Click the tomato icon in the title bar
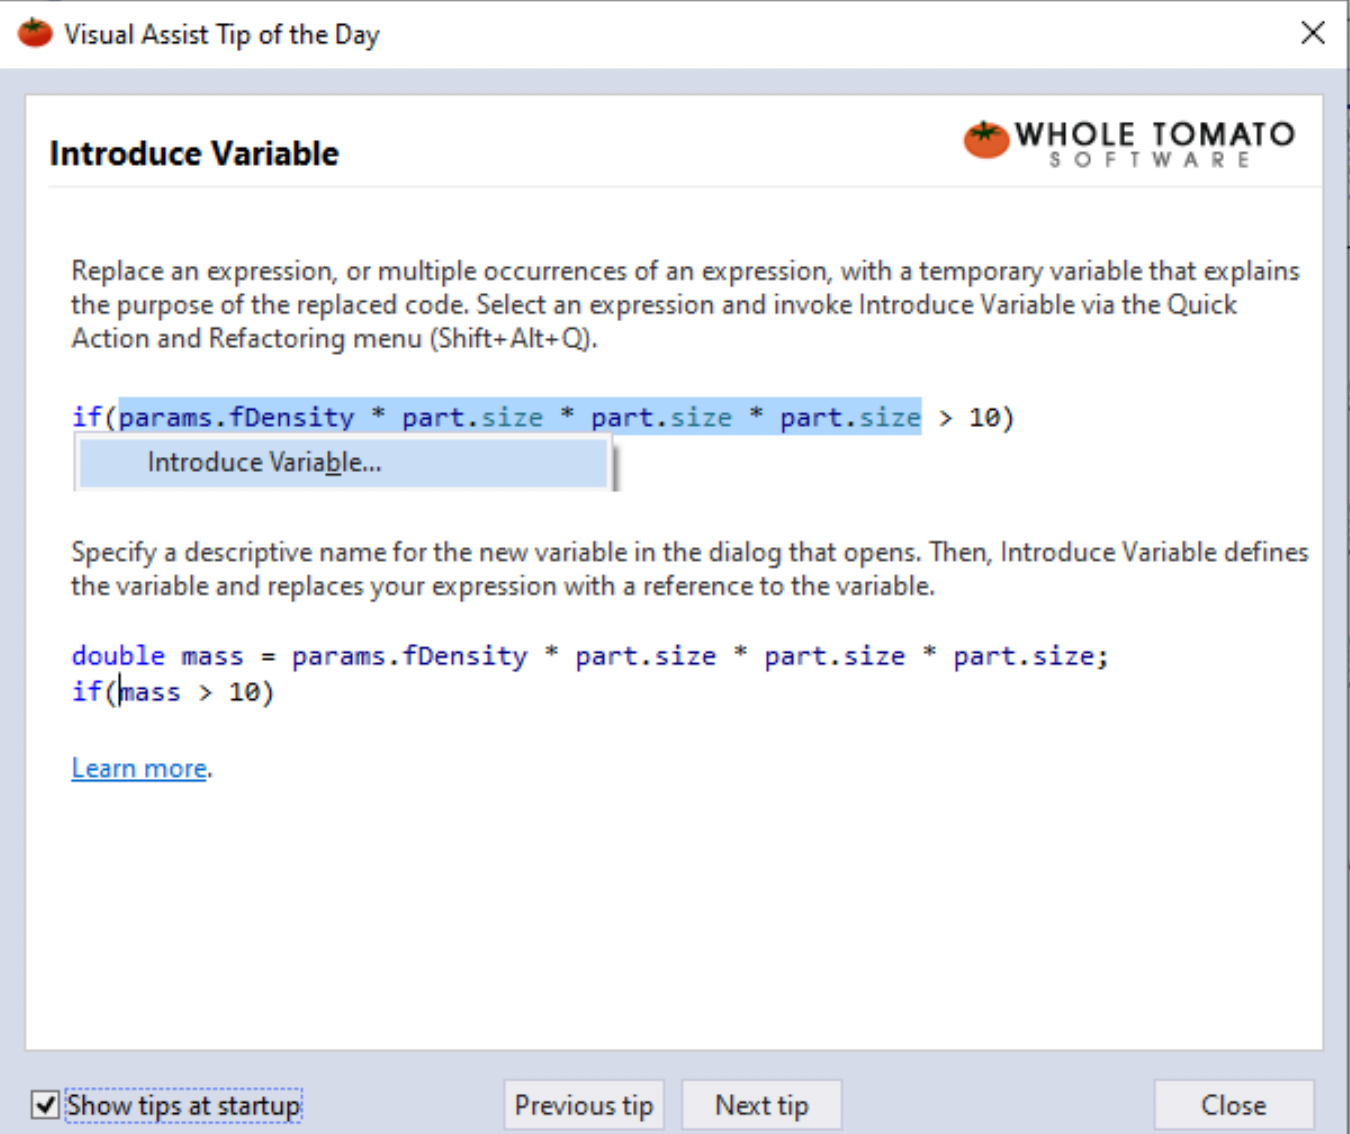 (x=35, y=33)
